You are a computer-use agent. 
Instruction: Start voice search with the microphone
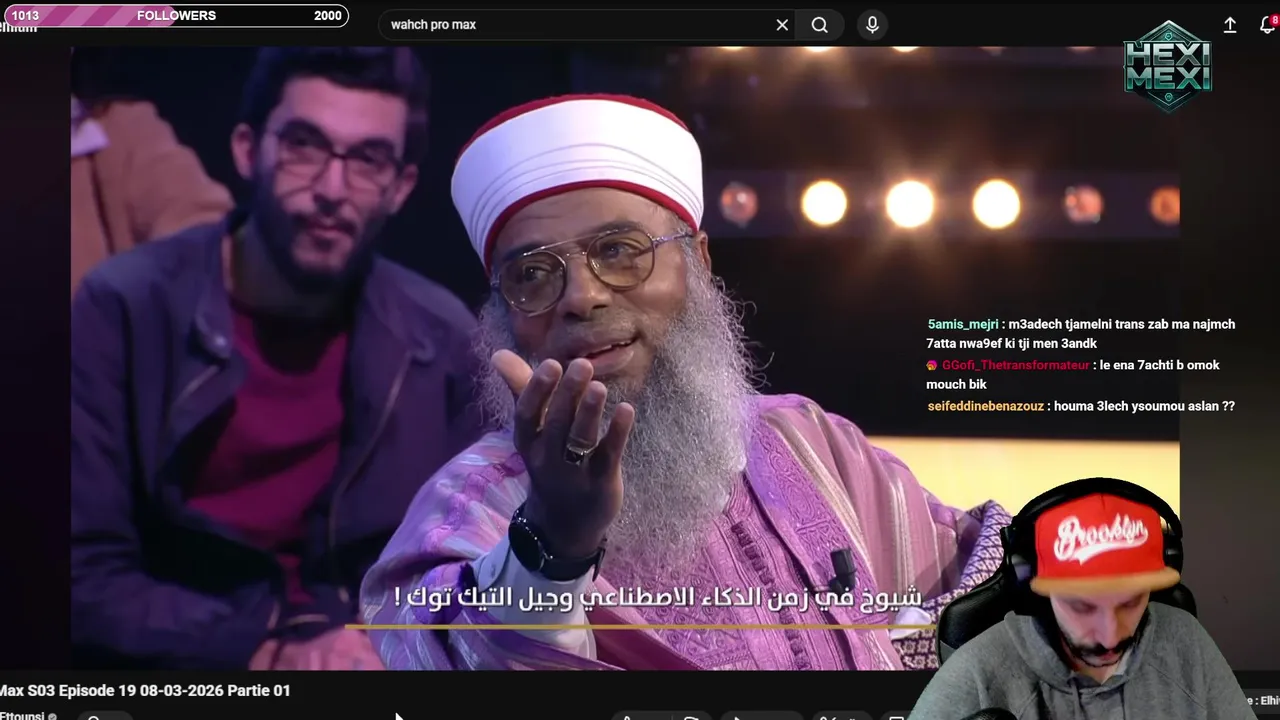(x=872, y=25)
